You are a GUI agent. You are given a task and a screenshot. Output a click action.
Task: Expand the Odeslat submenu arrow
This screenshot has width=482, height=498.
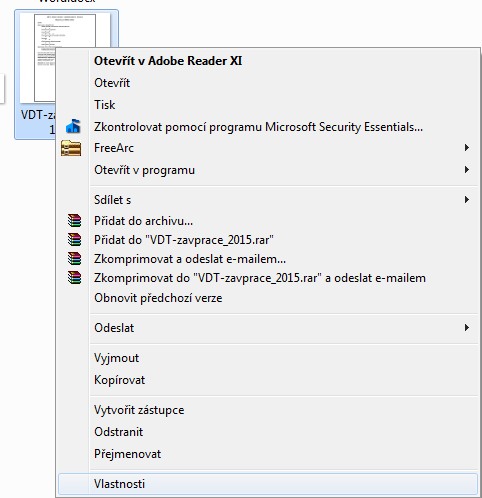click(467, 328)
